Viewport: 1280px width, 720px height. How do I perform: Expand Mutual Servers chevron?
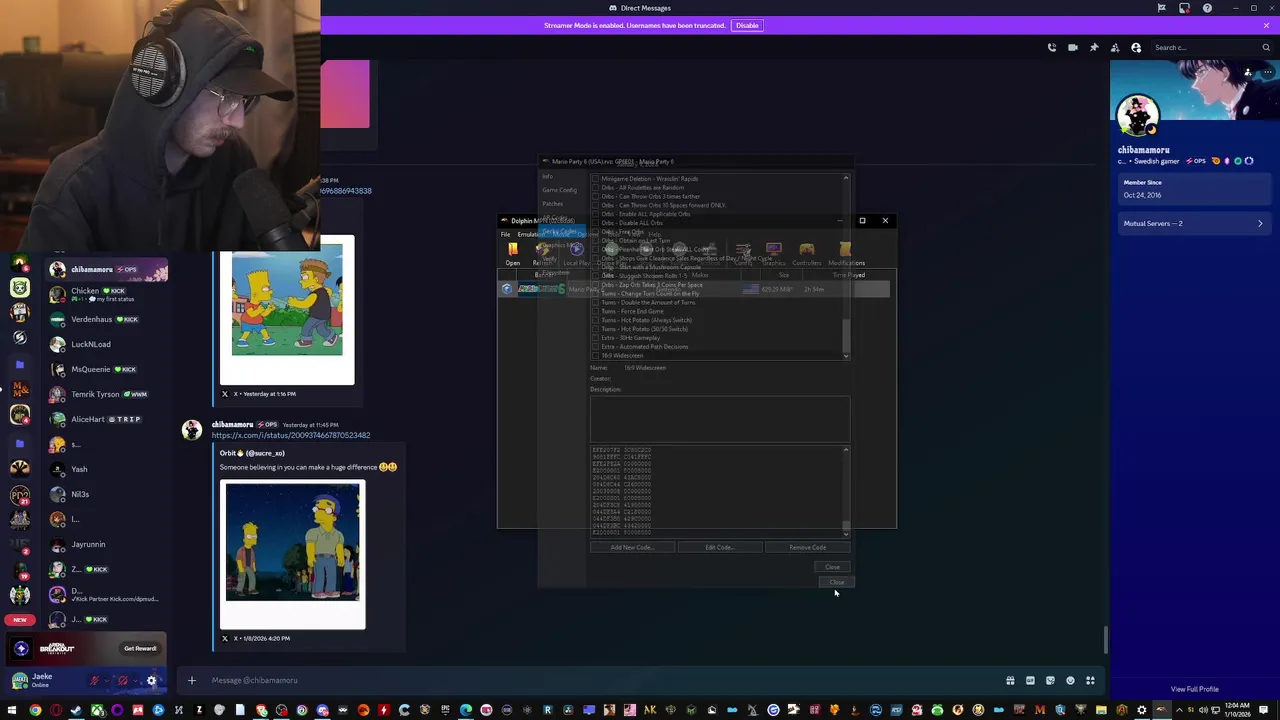tap(1260, 223)
